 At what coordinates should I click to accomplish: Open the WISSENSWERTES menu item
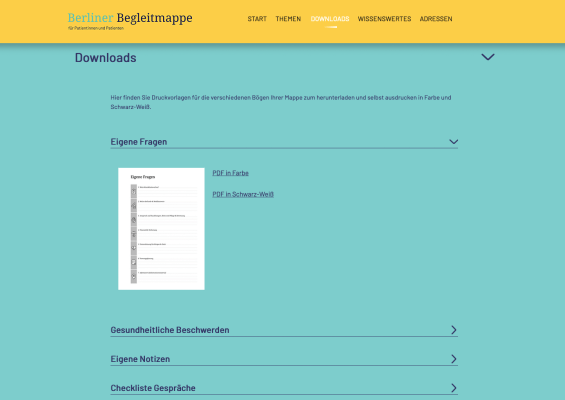[384, 19]
